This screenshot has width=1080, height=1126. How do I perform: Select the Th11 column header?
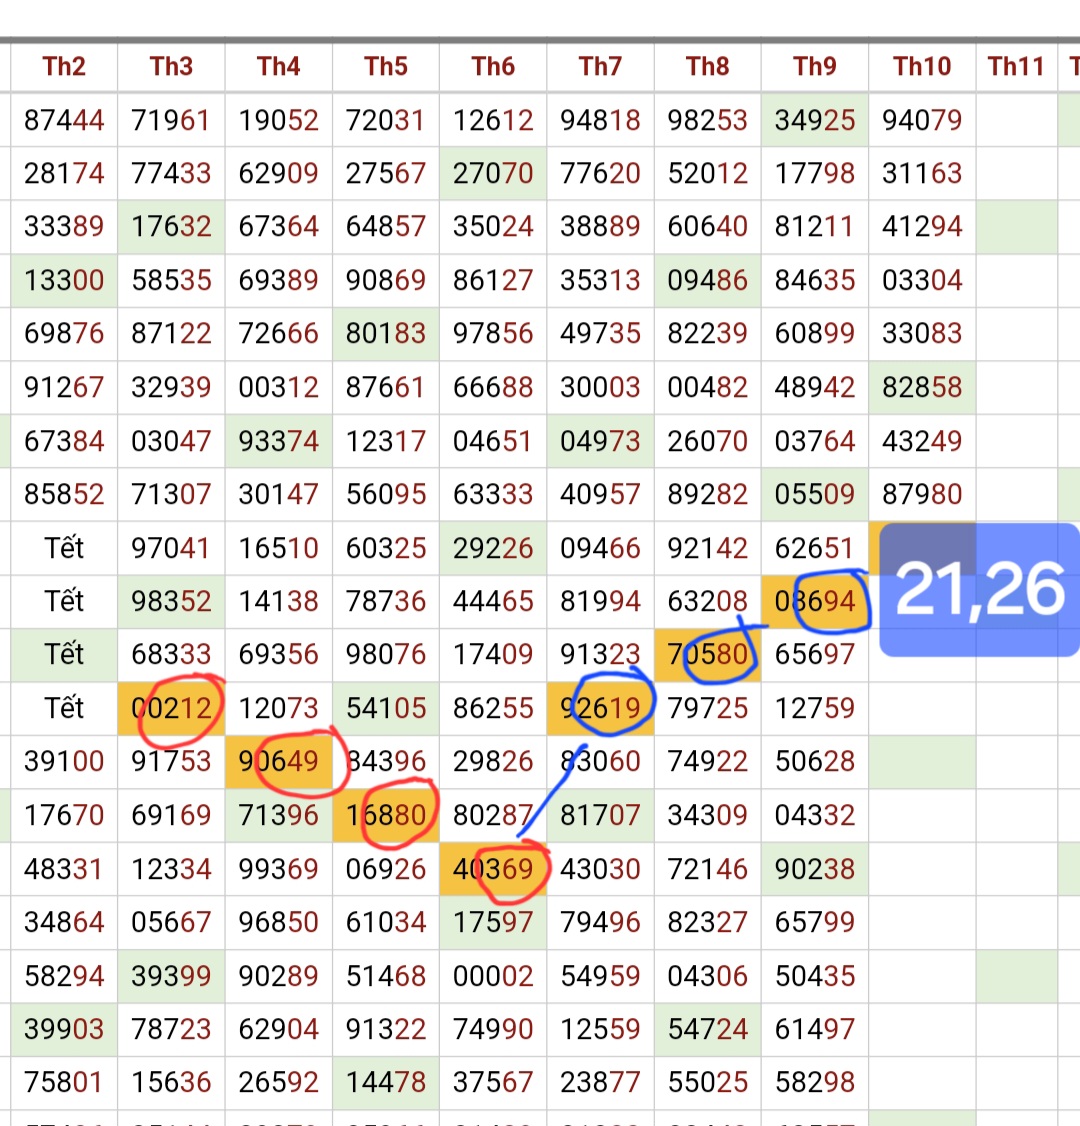pos(1015,67)
